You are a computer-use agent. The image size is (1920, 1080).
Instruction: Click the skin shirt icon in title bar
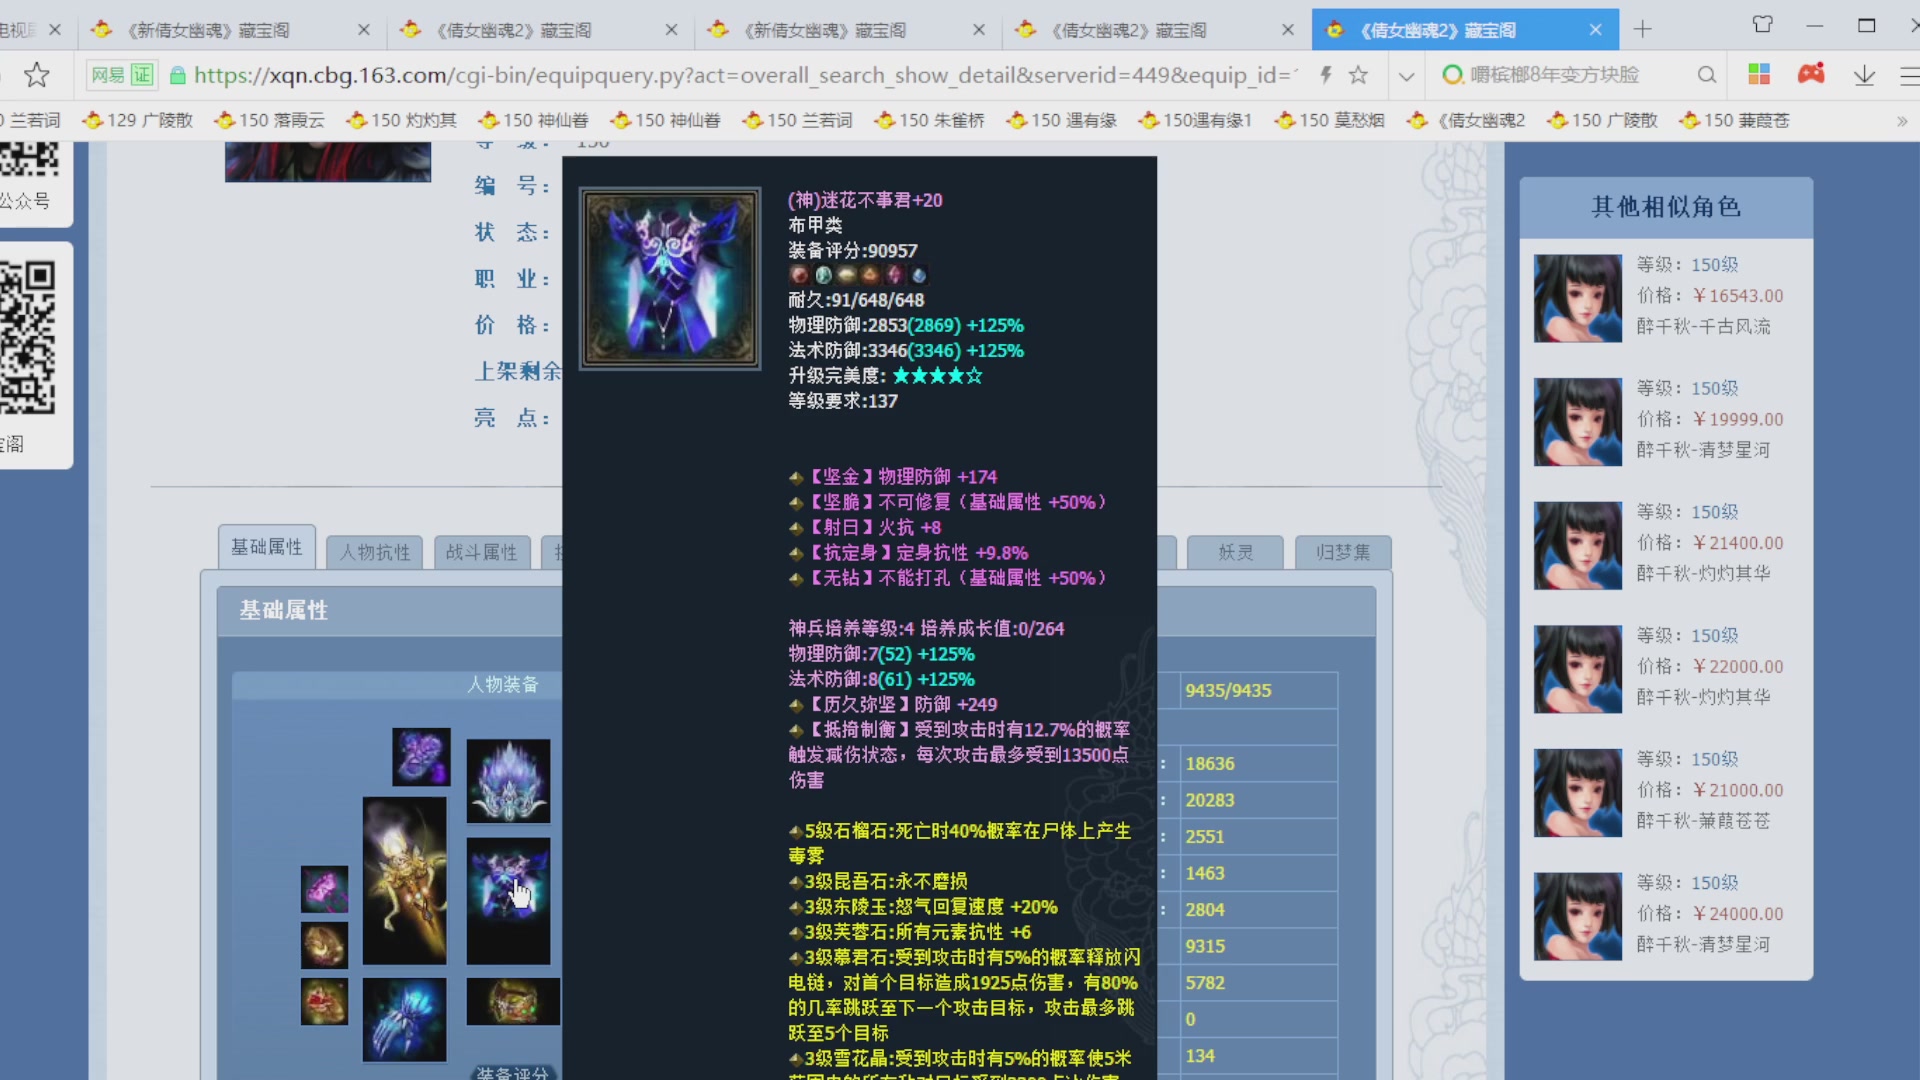[1763, 25]
